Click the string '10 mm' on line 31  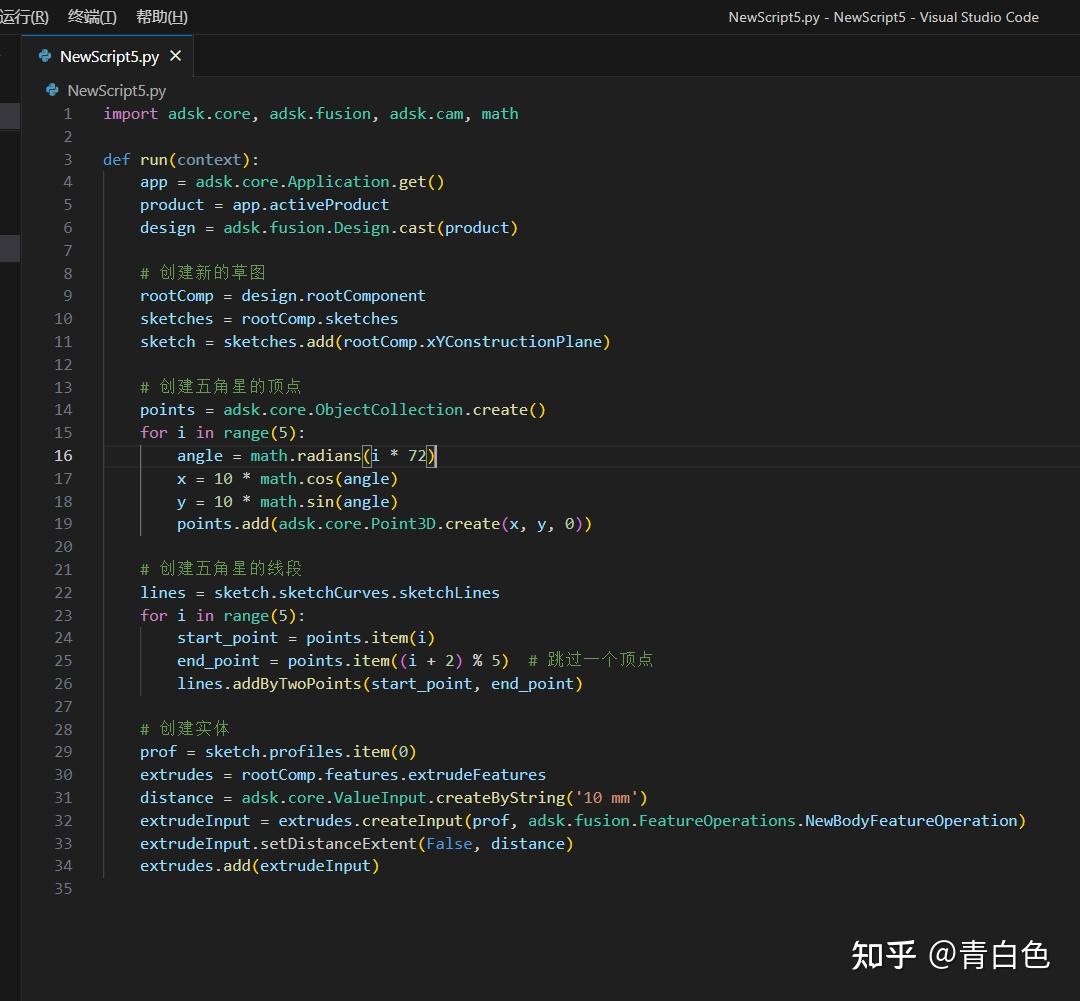tap(607, 797)
